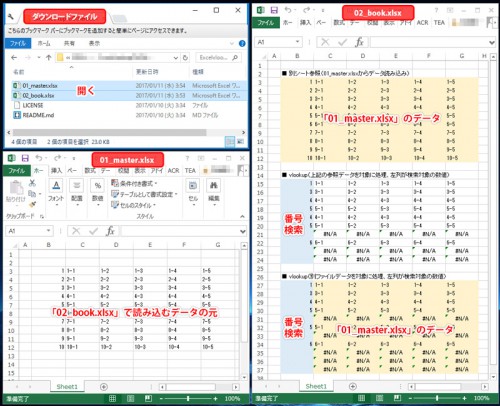Save the 02_book.xlsx workbook via floppy icon
The image size is (500, 406).
274,10
